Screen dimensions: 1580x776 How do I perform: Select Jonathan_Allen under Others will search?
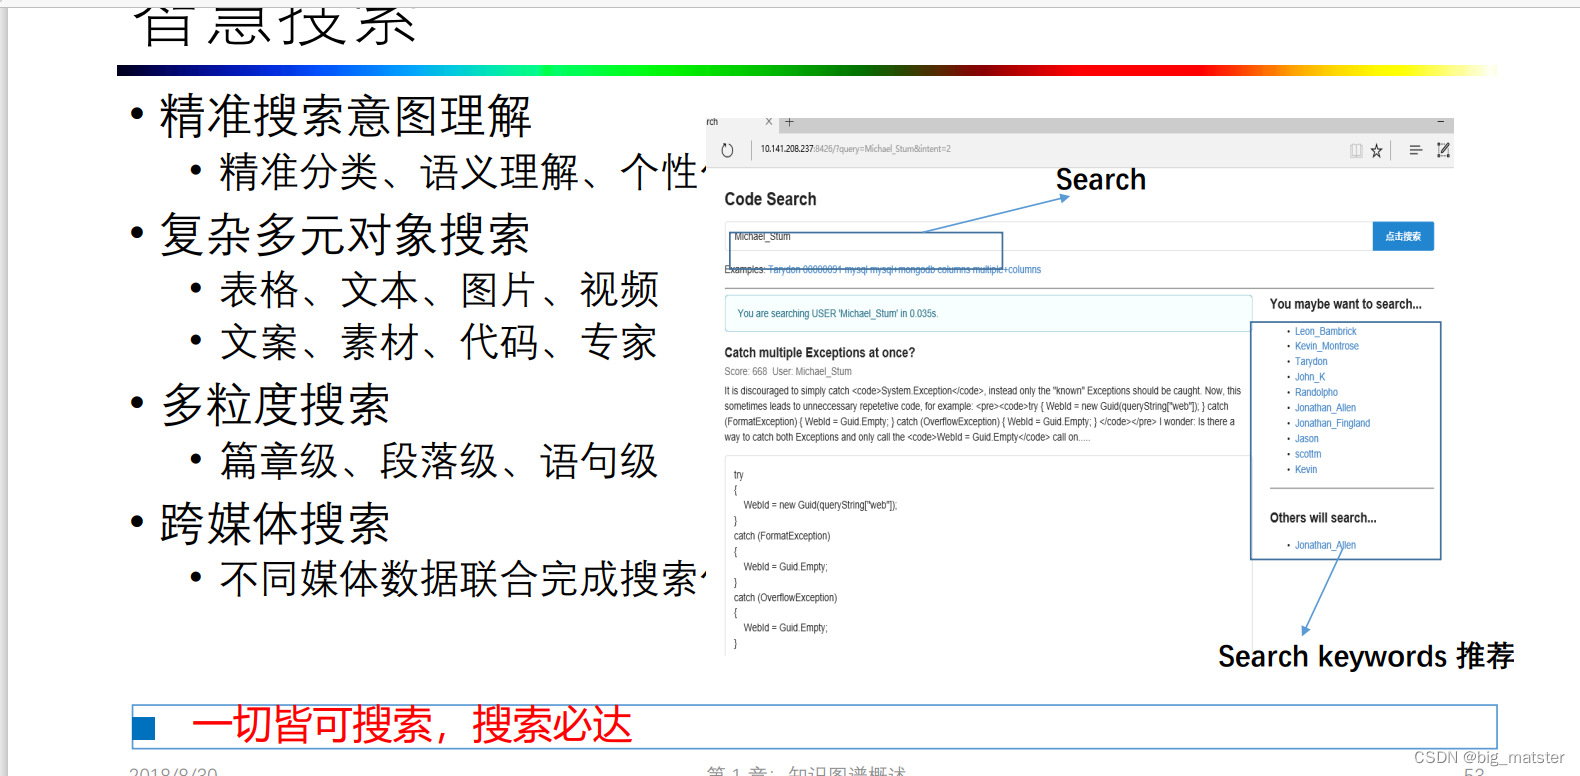point(1325,545)
